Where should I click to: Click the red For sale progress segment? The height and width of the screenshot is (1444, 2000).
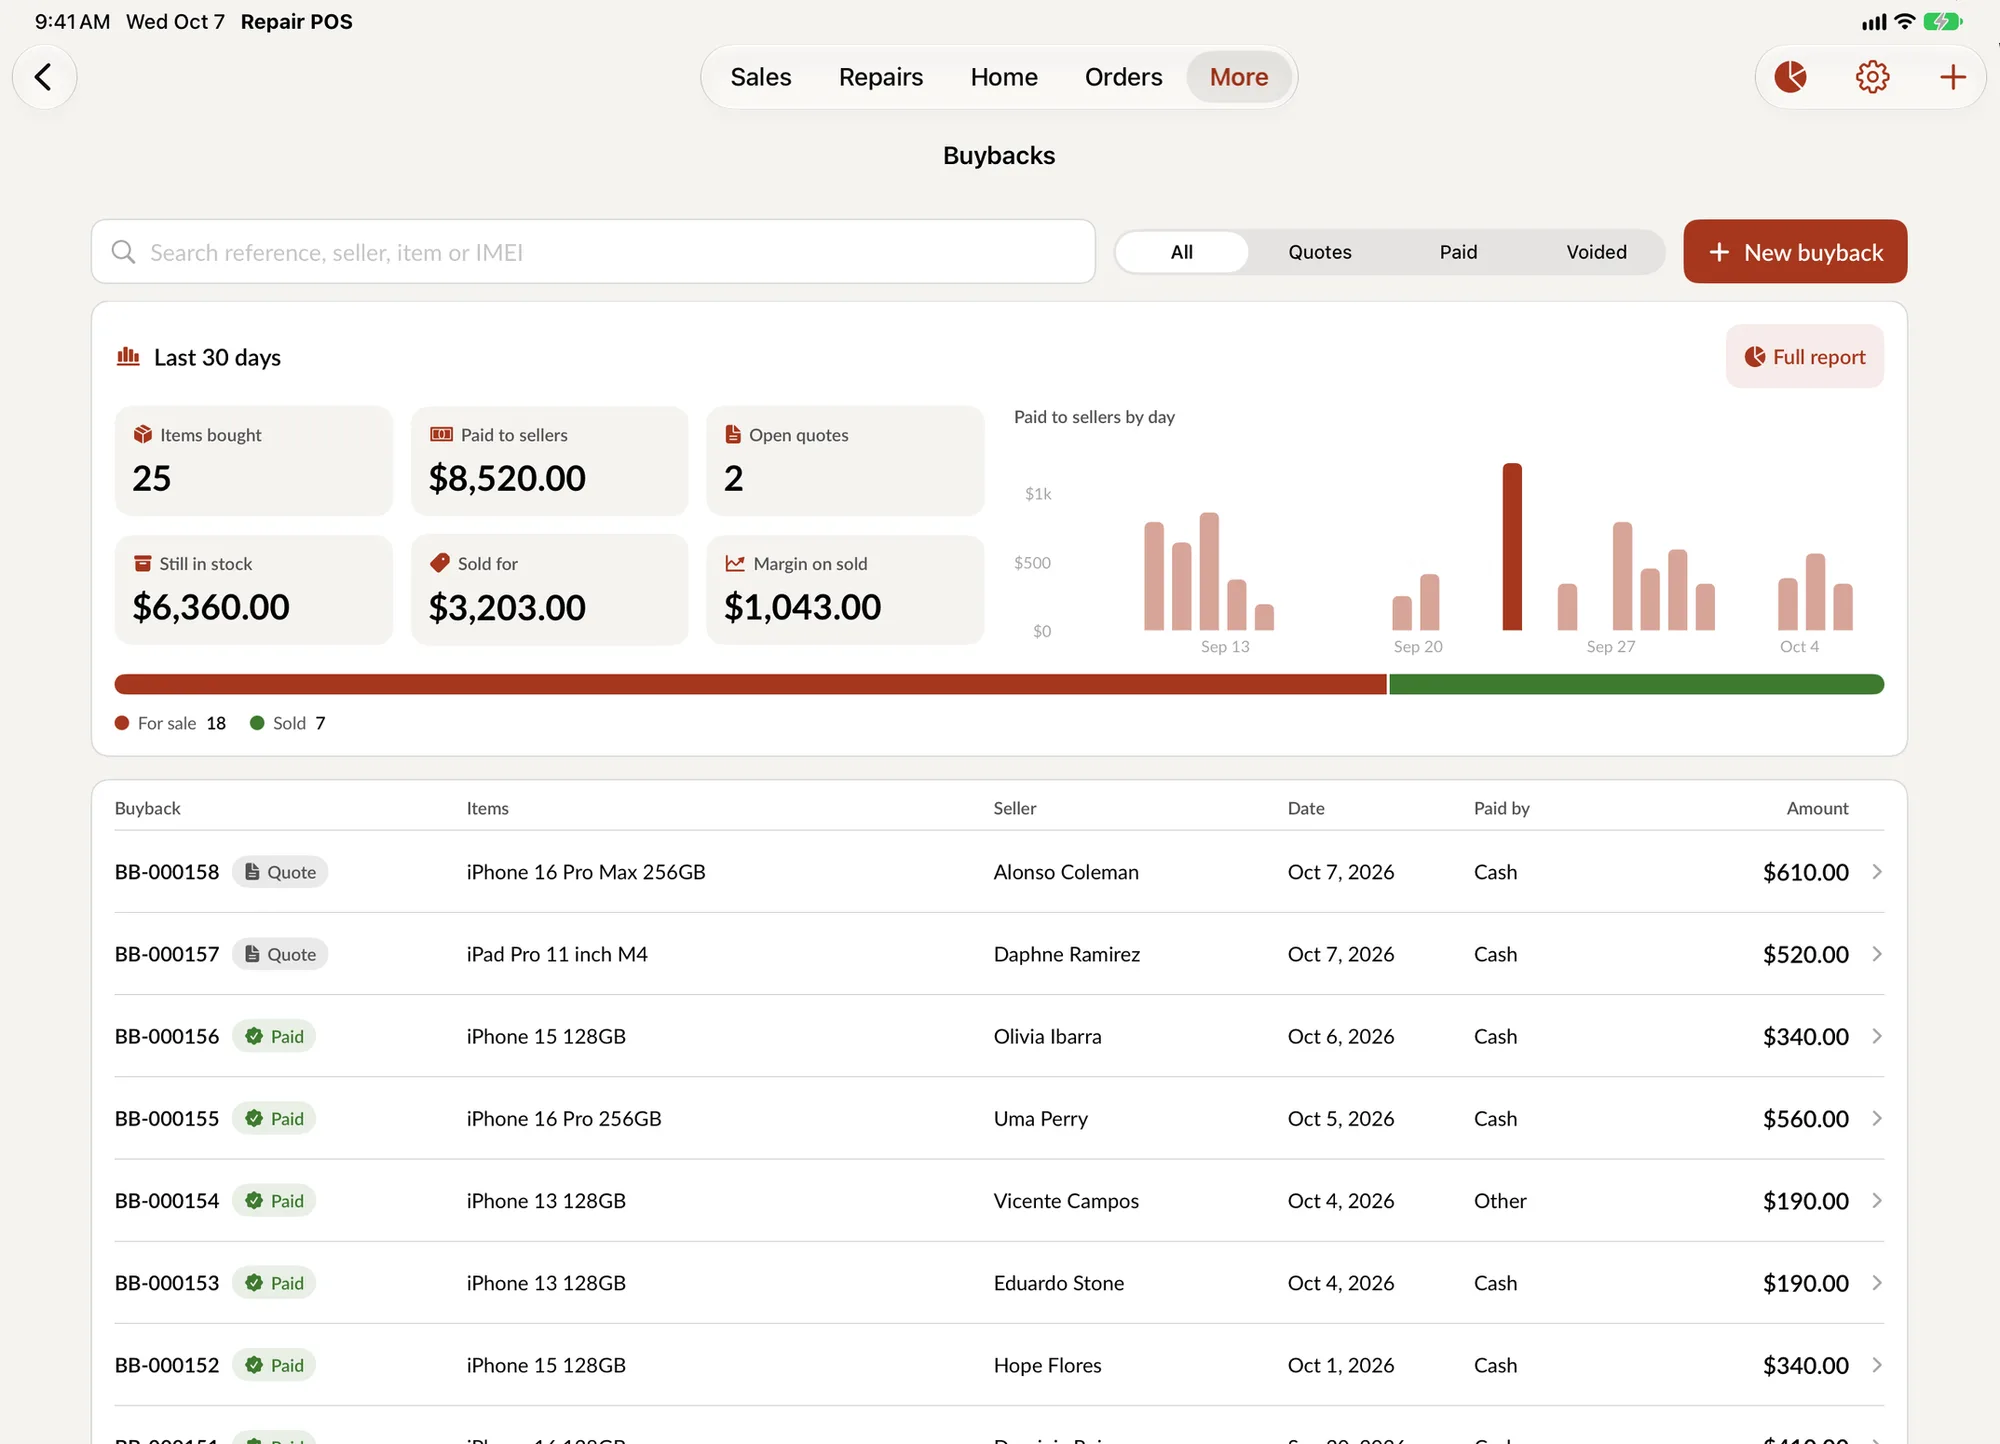click(x=750, y=684)
